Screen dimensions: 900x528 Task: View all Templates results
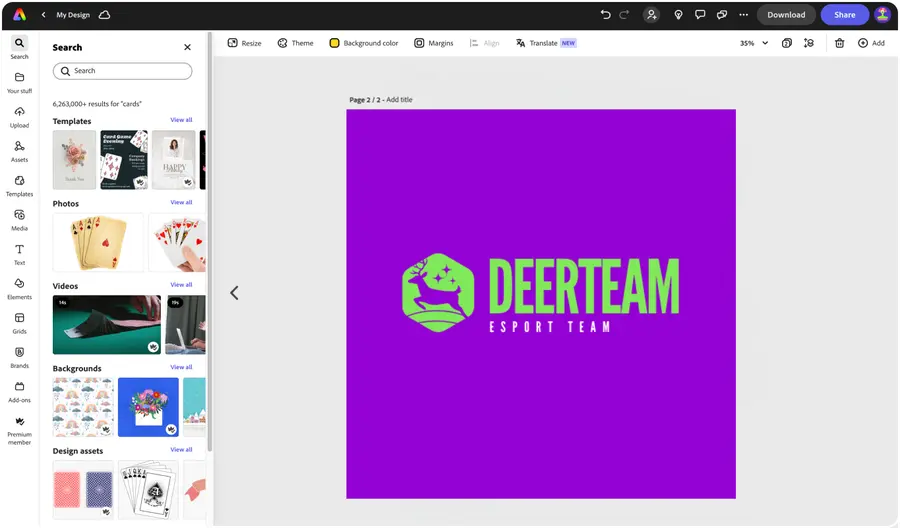pos(181,120)
